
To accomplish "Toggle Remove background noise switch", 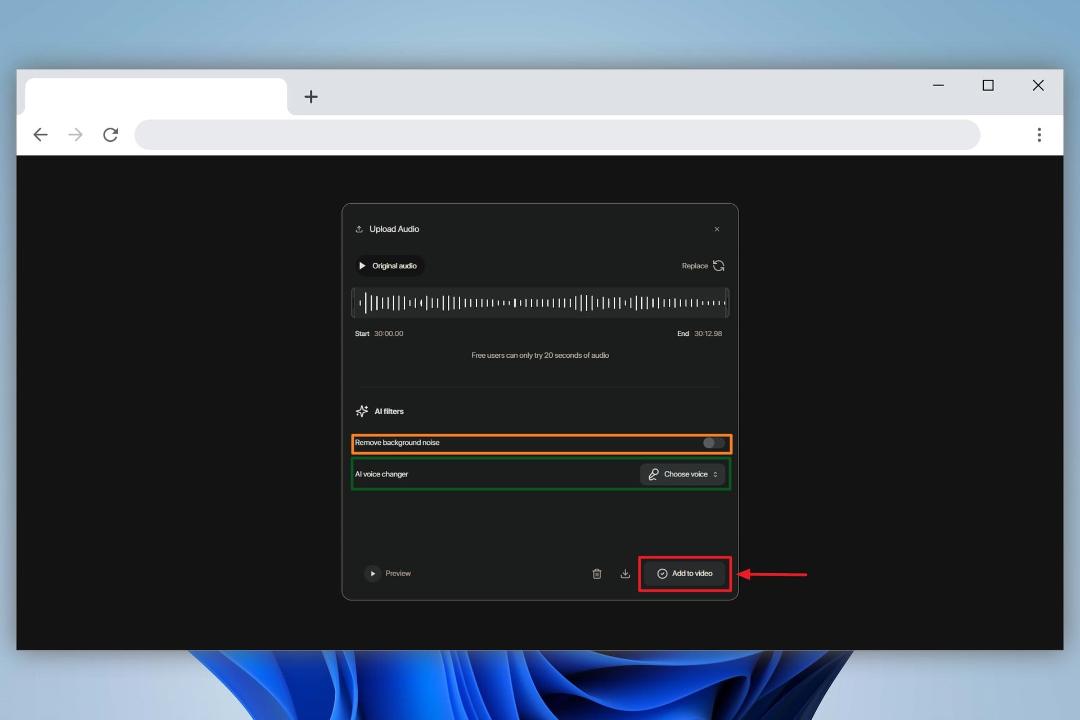I will click(713, 443).
